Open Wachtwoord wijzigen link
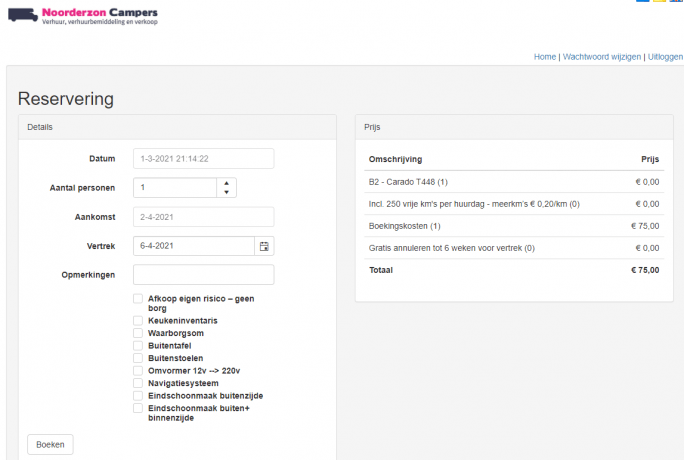This screenshot has width=684, height=460. coord(601,57)
